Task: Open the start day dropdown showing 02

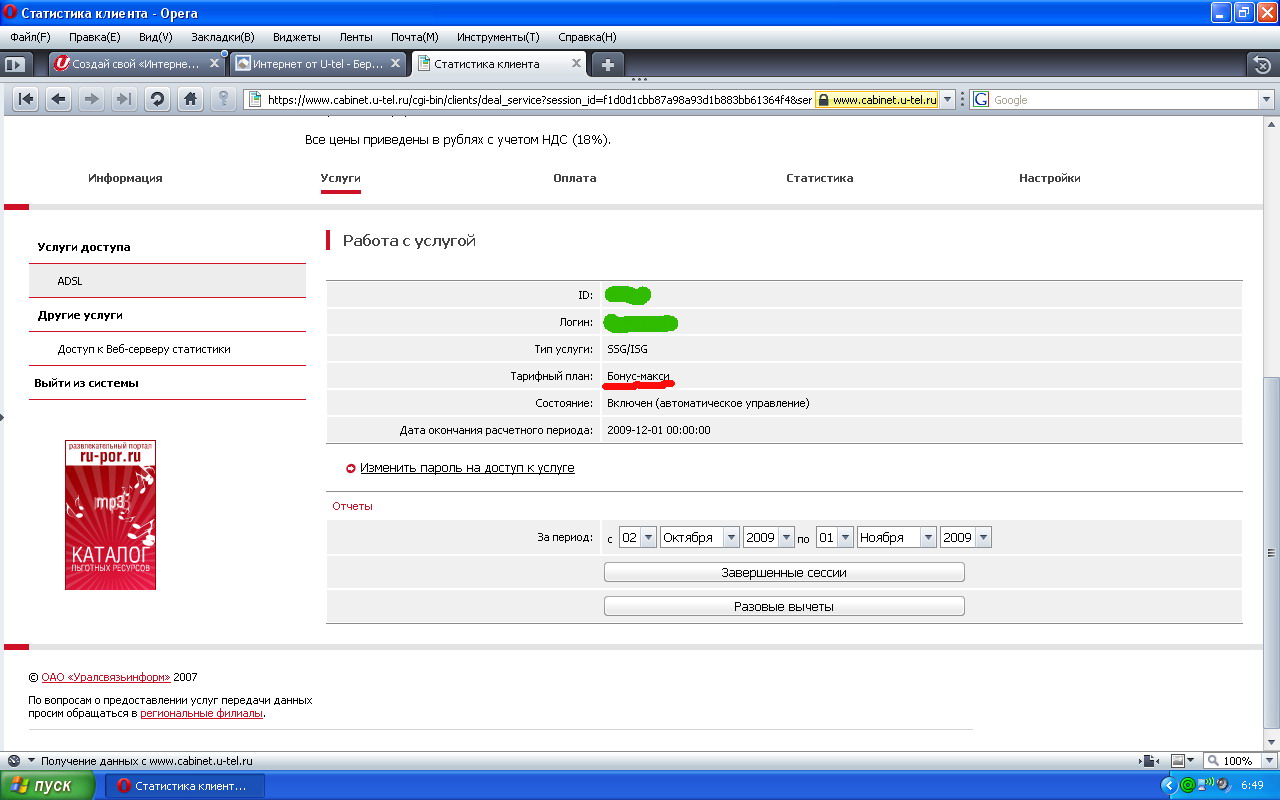Action: [x=637, y=537]
